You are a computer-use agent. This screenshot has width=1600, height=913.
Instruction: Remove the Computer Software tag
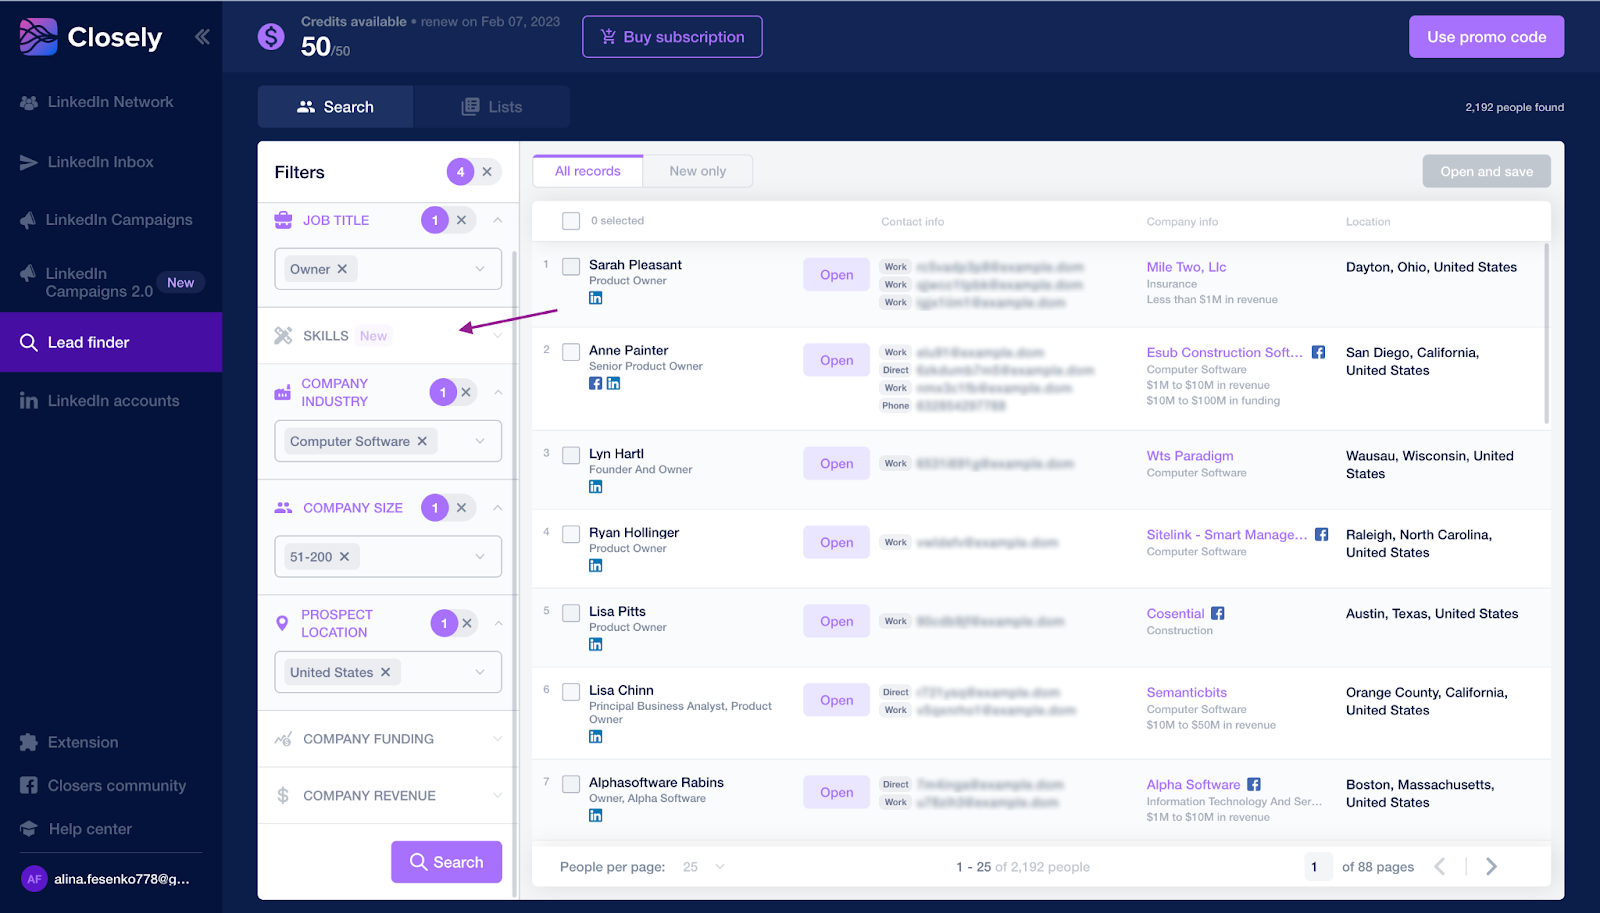pos(422,441)
